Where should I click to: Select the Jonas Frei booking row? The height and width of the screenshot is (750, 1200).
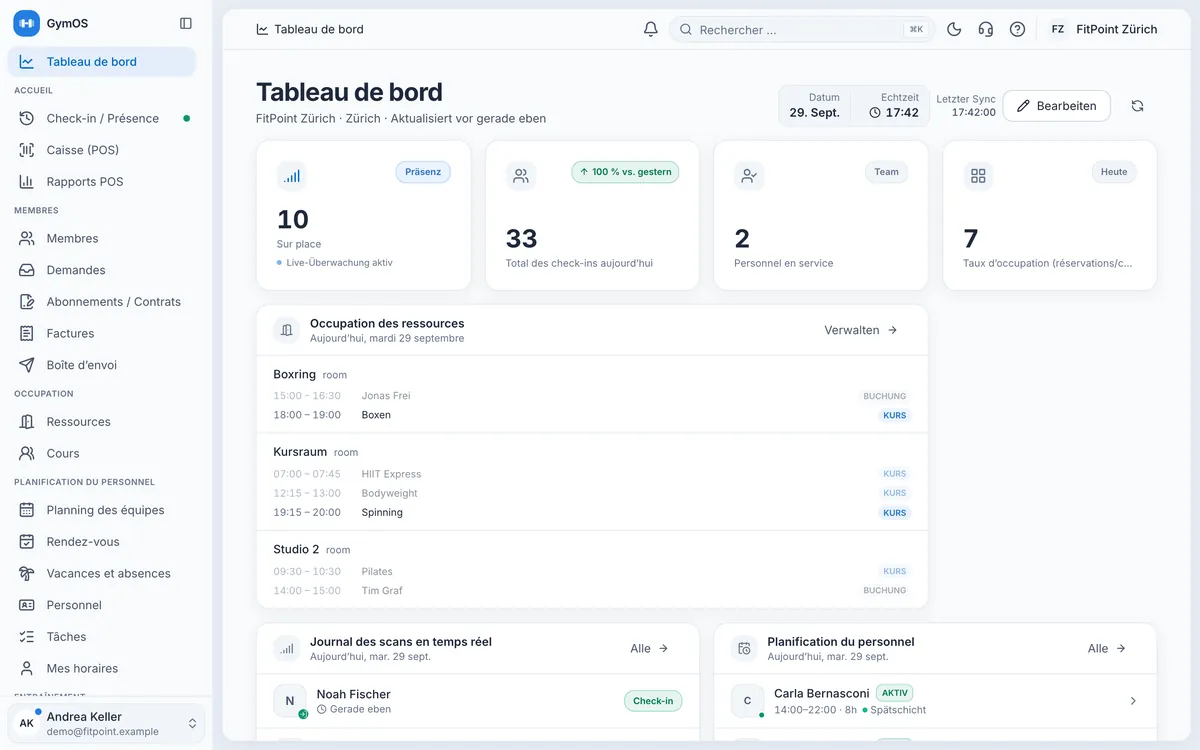point(591,396)
